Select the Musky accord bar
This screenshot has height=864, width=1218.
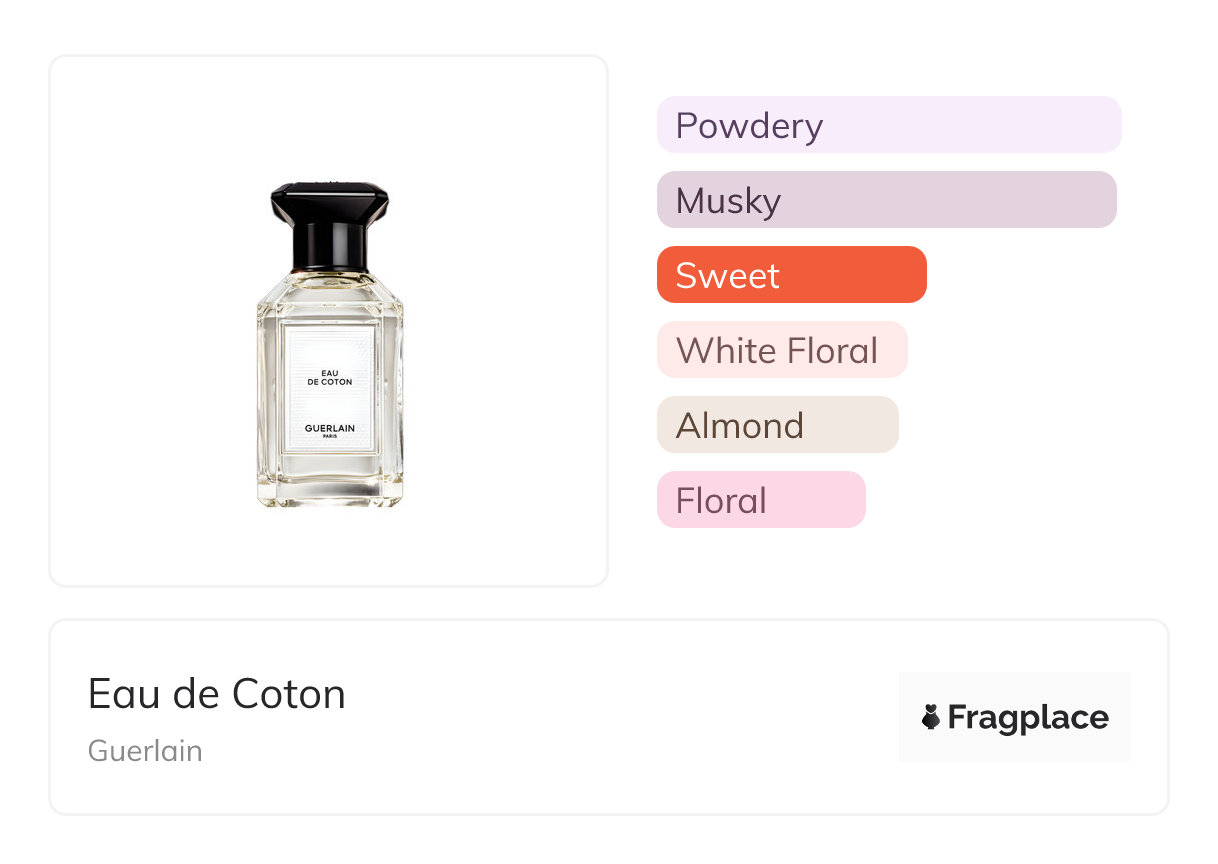[x=886, y=200]
